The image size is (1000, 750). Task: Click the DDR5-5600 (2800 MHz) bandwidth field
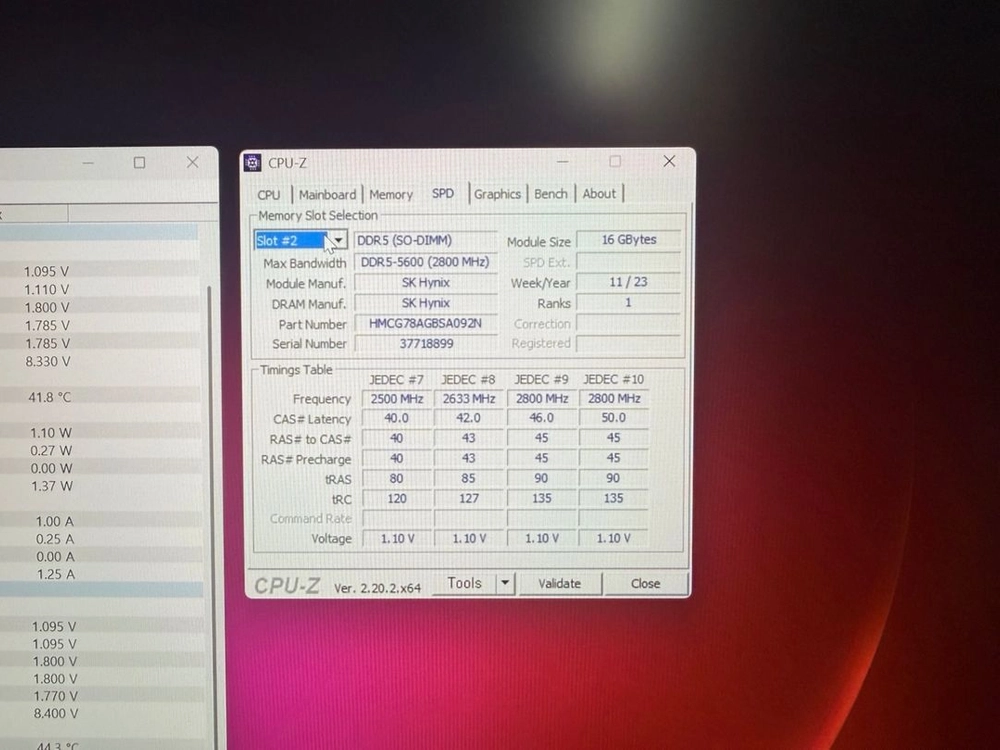[425, 262]
